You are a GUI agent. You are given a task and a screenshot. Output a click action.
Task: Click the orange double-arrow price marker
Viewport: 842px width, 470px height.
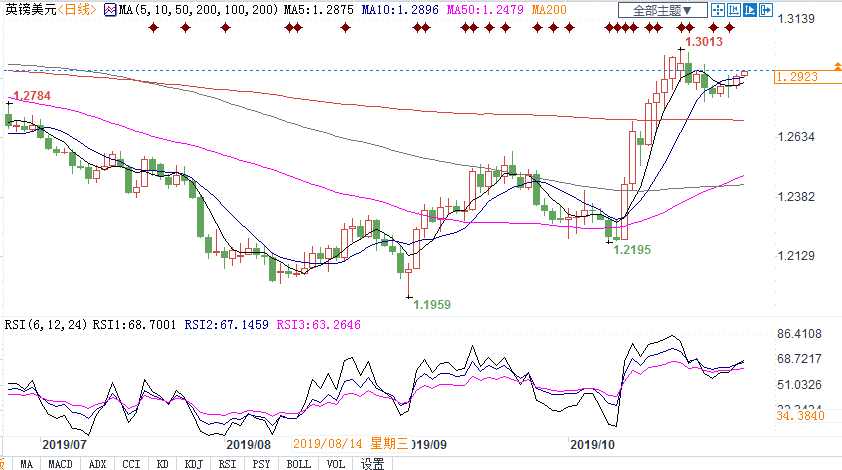click(x=836, y=65)
